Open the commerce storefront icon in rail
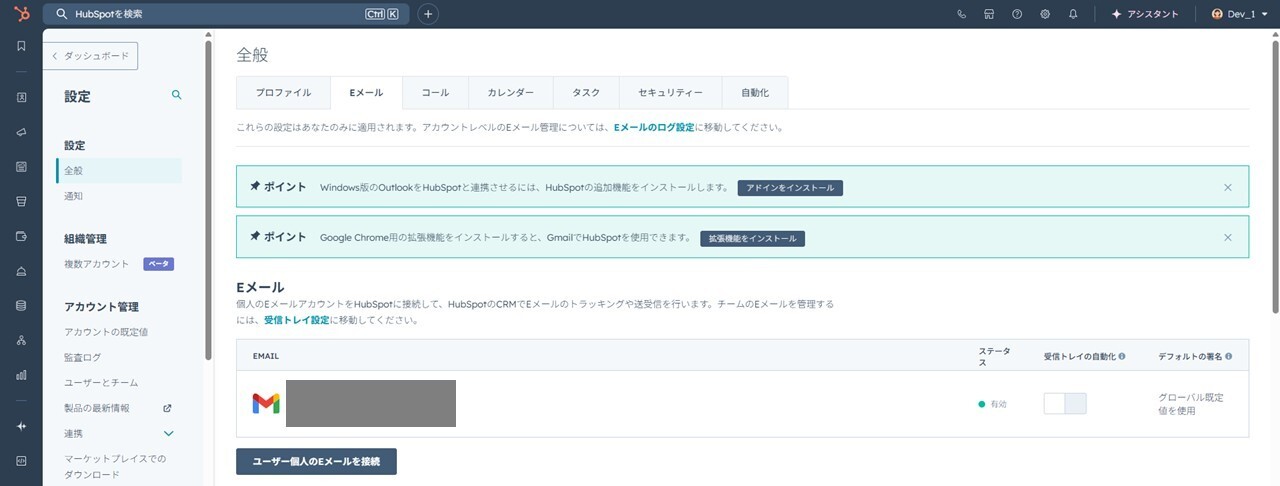Image resolution: width=1280 pixels, height=486 pixels. [x=21, y=201]
